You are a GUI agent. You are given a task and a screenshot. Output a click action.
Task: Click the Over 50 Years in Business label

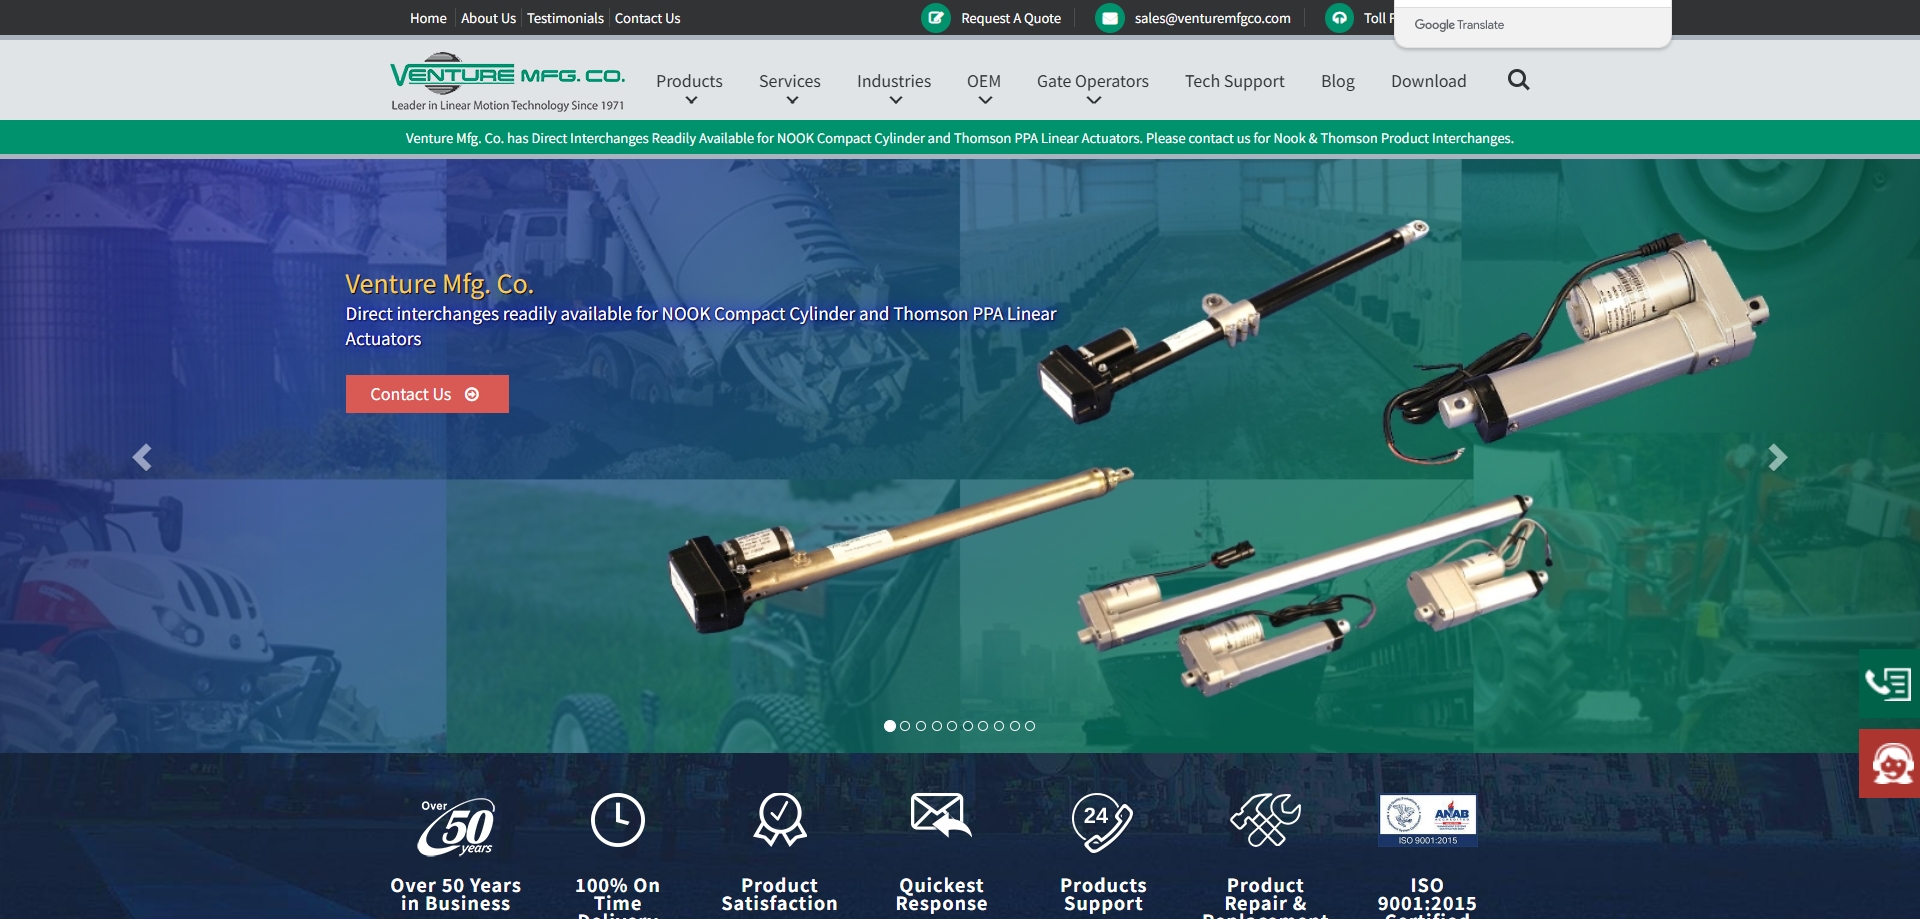click(x=456, y=894)
